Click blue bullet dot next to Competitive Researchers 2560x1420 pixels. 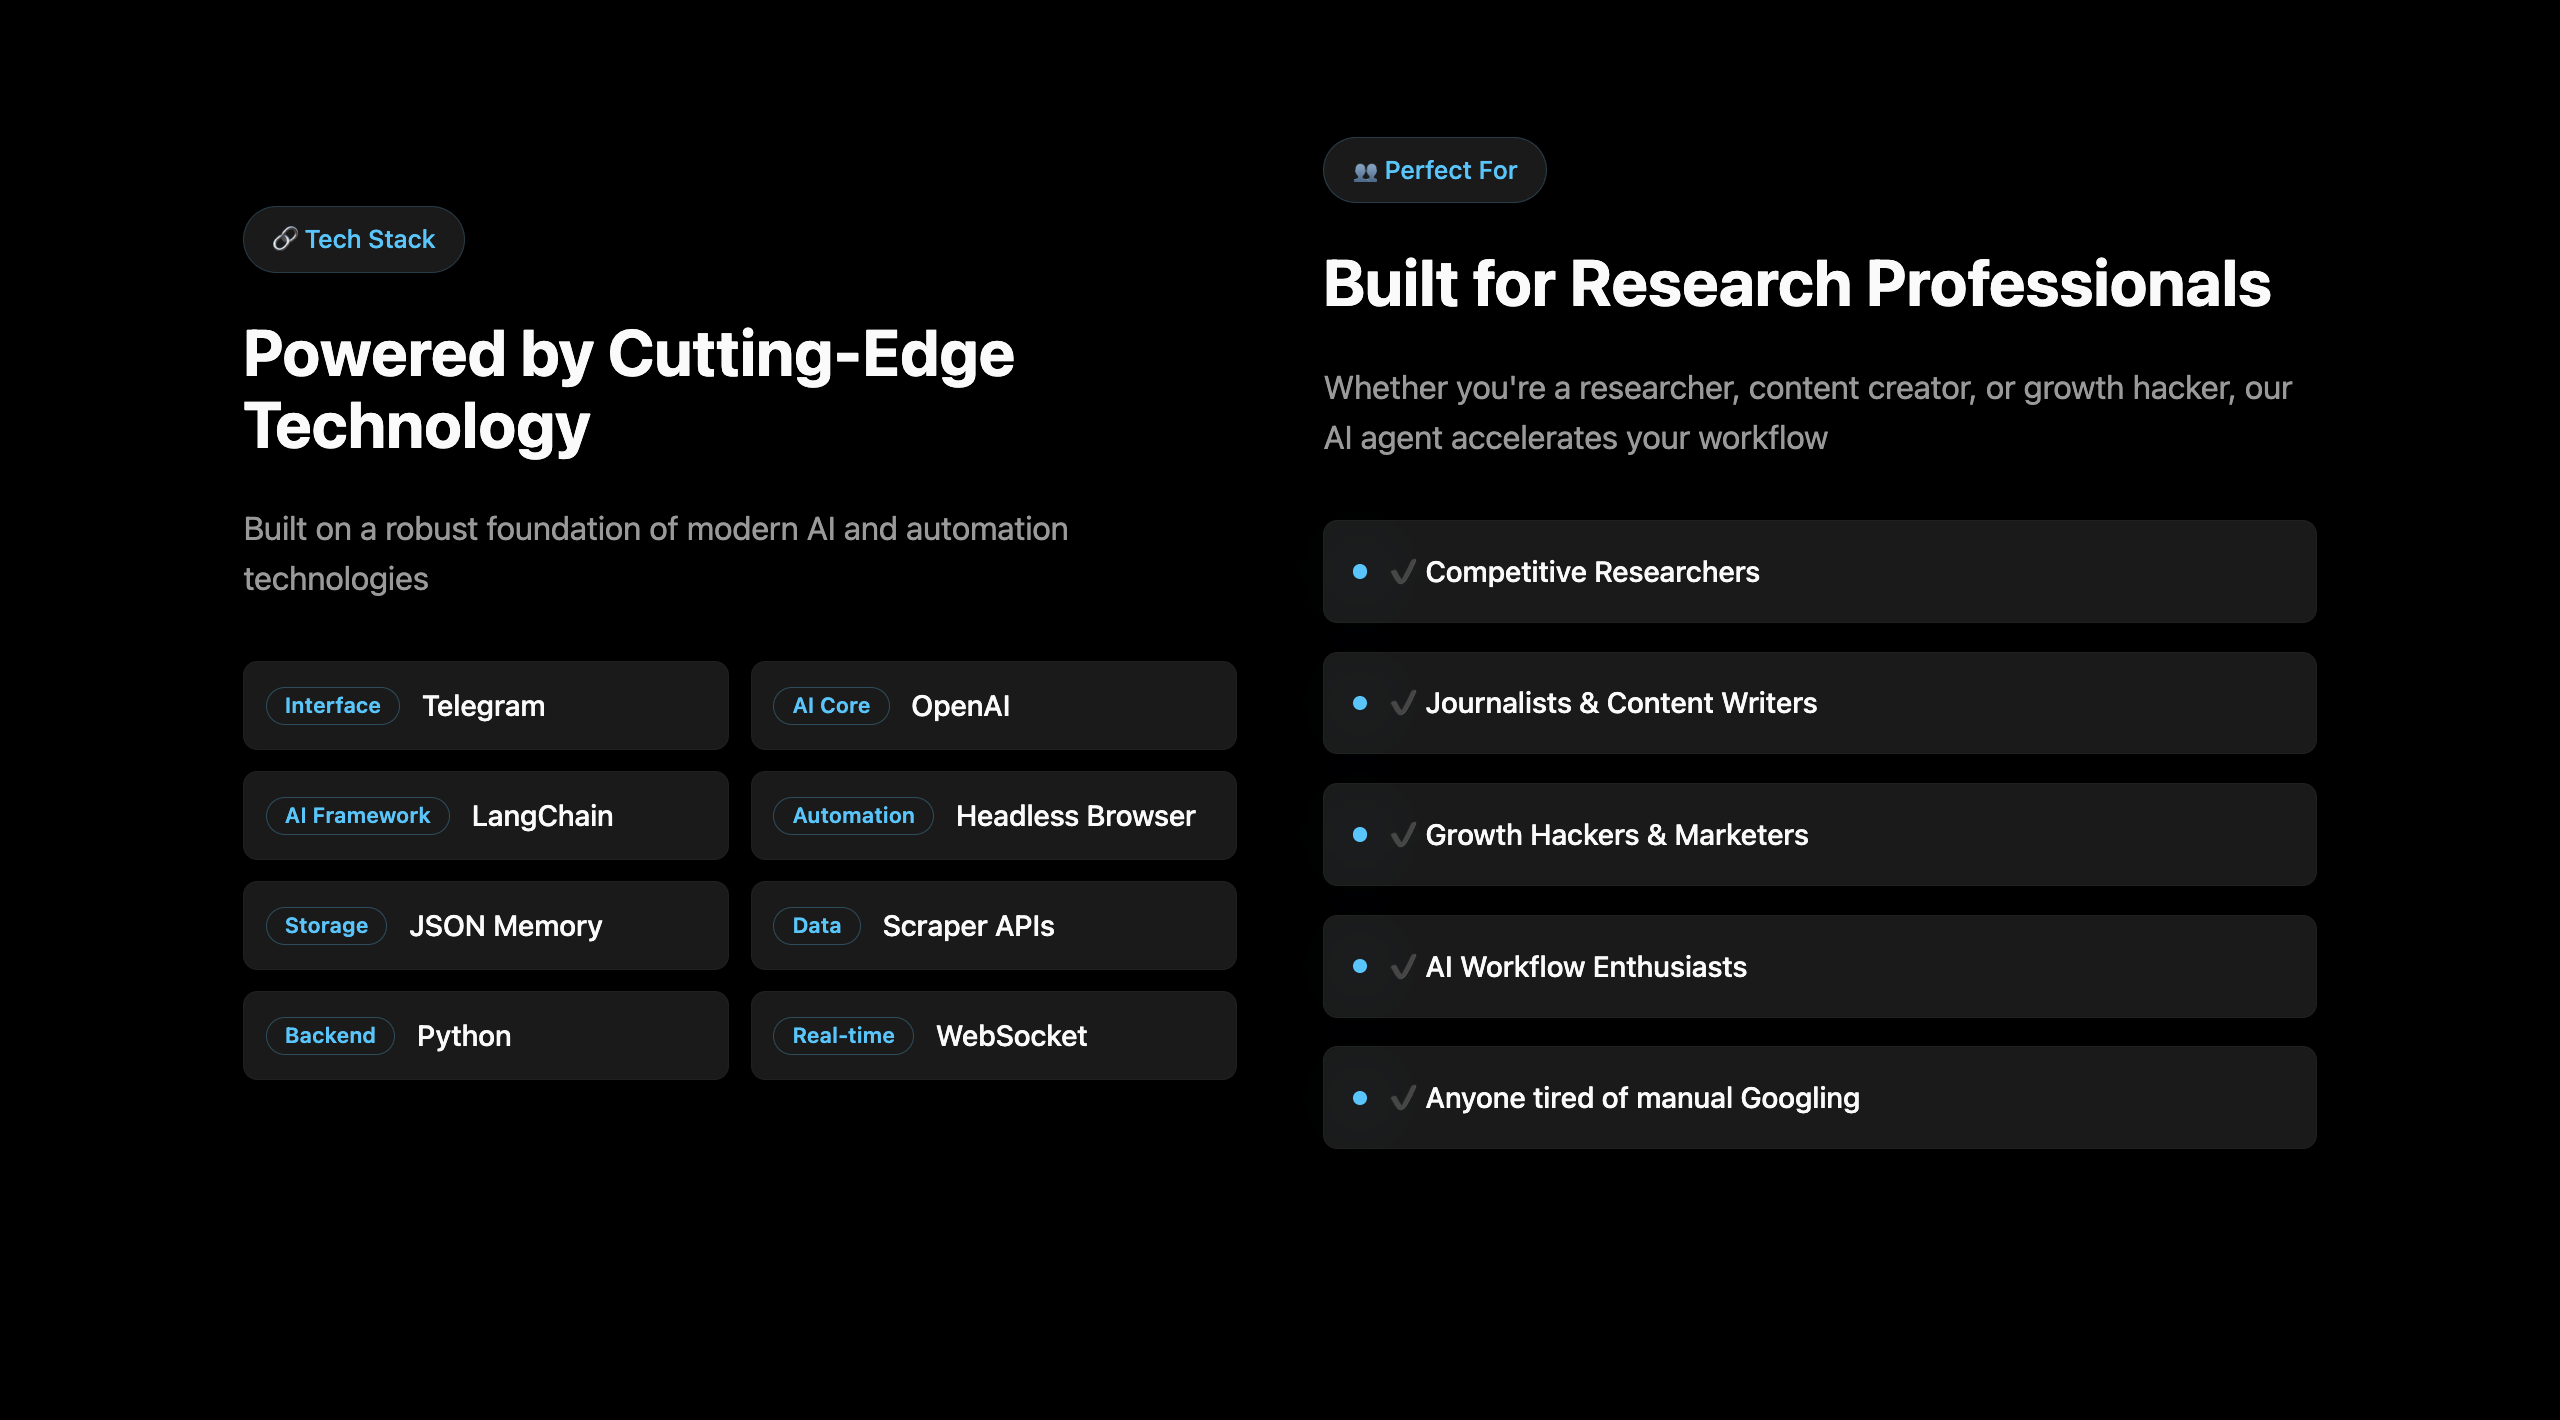1360,572
